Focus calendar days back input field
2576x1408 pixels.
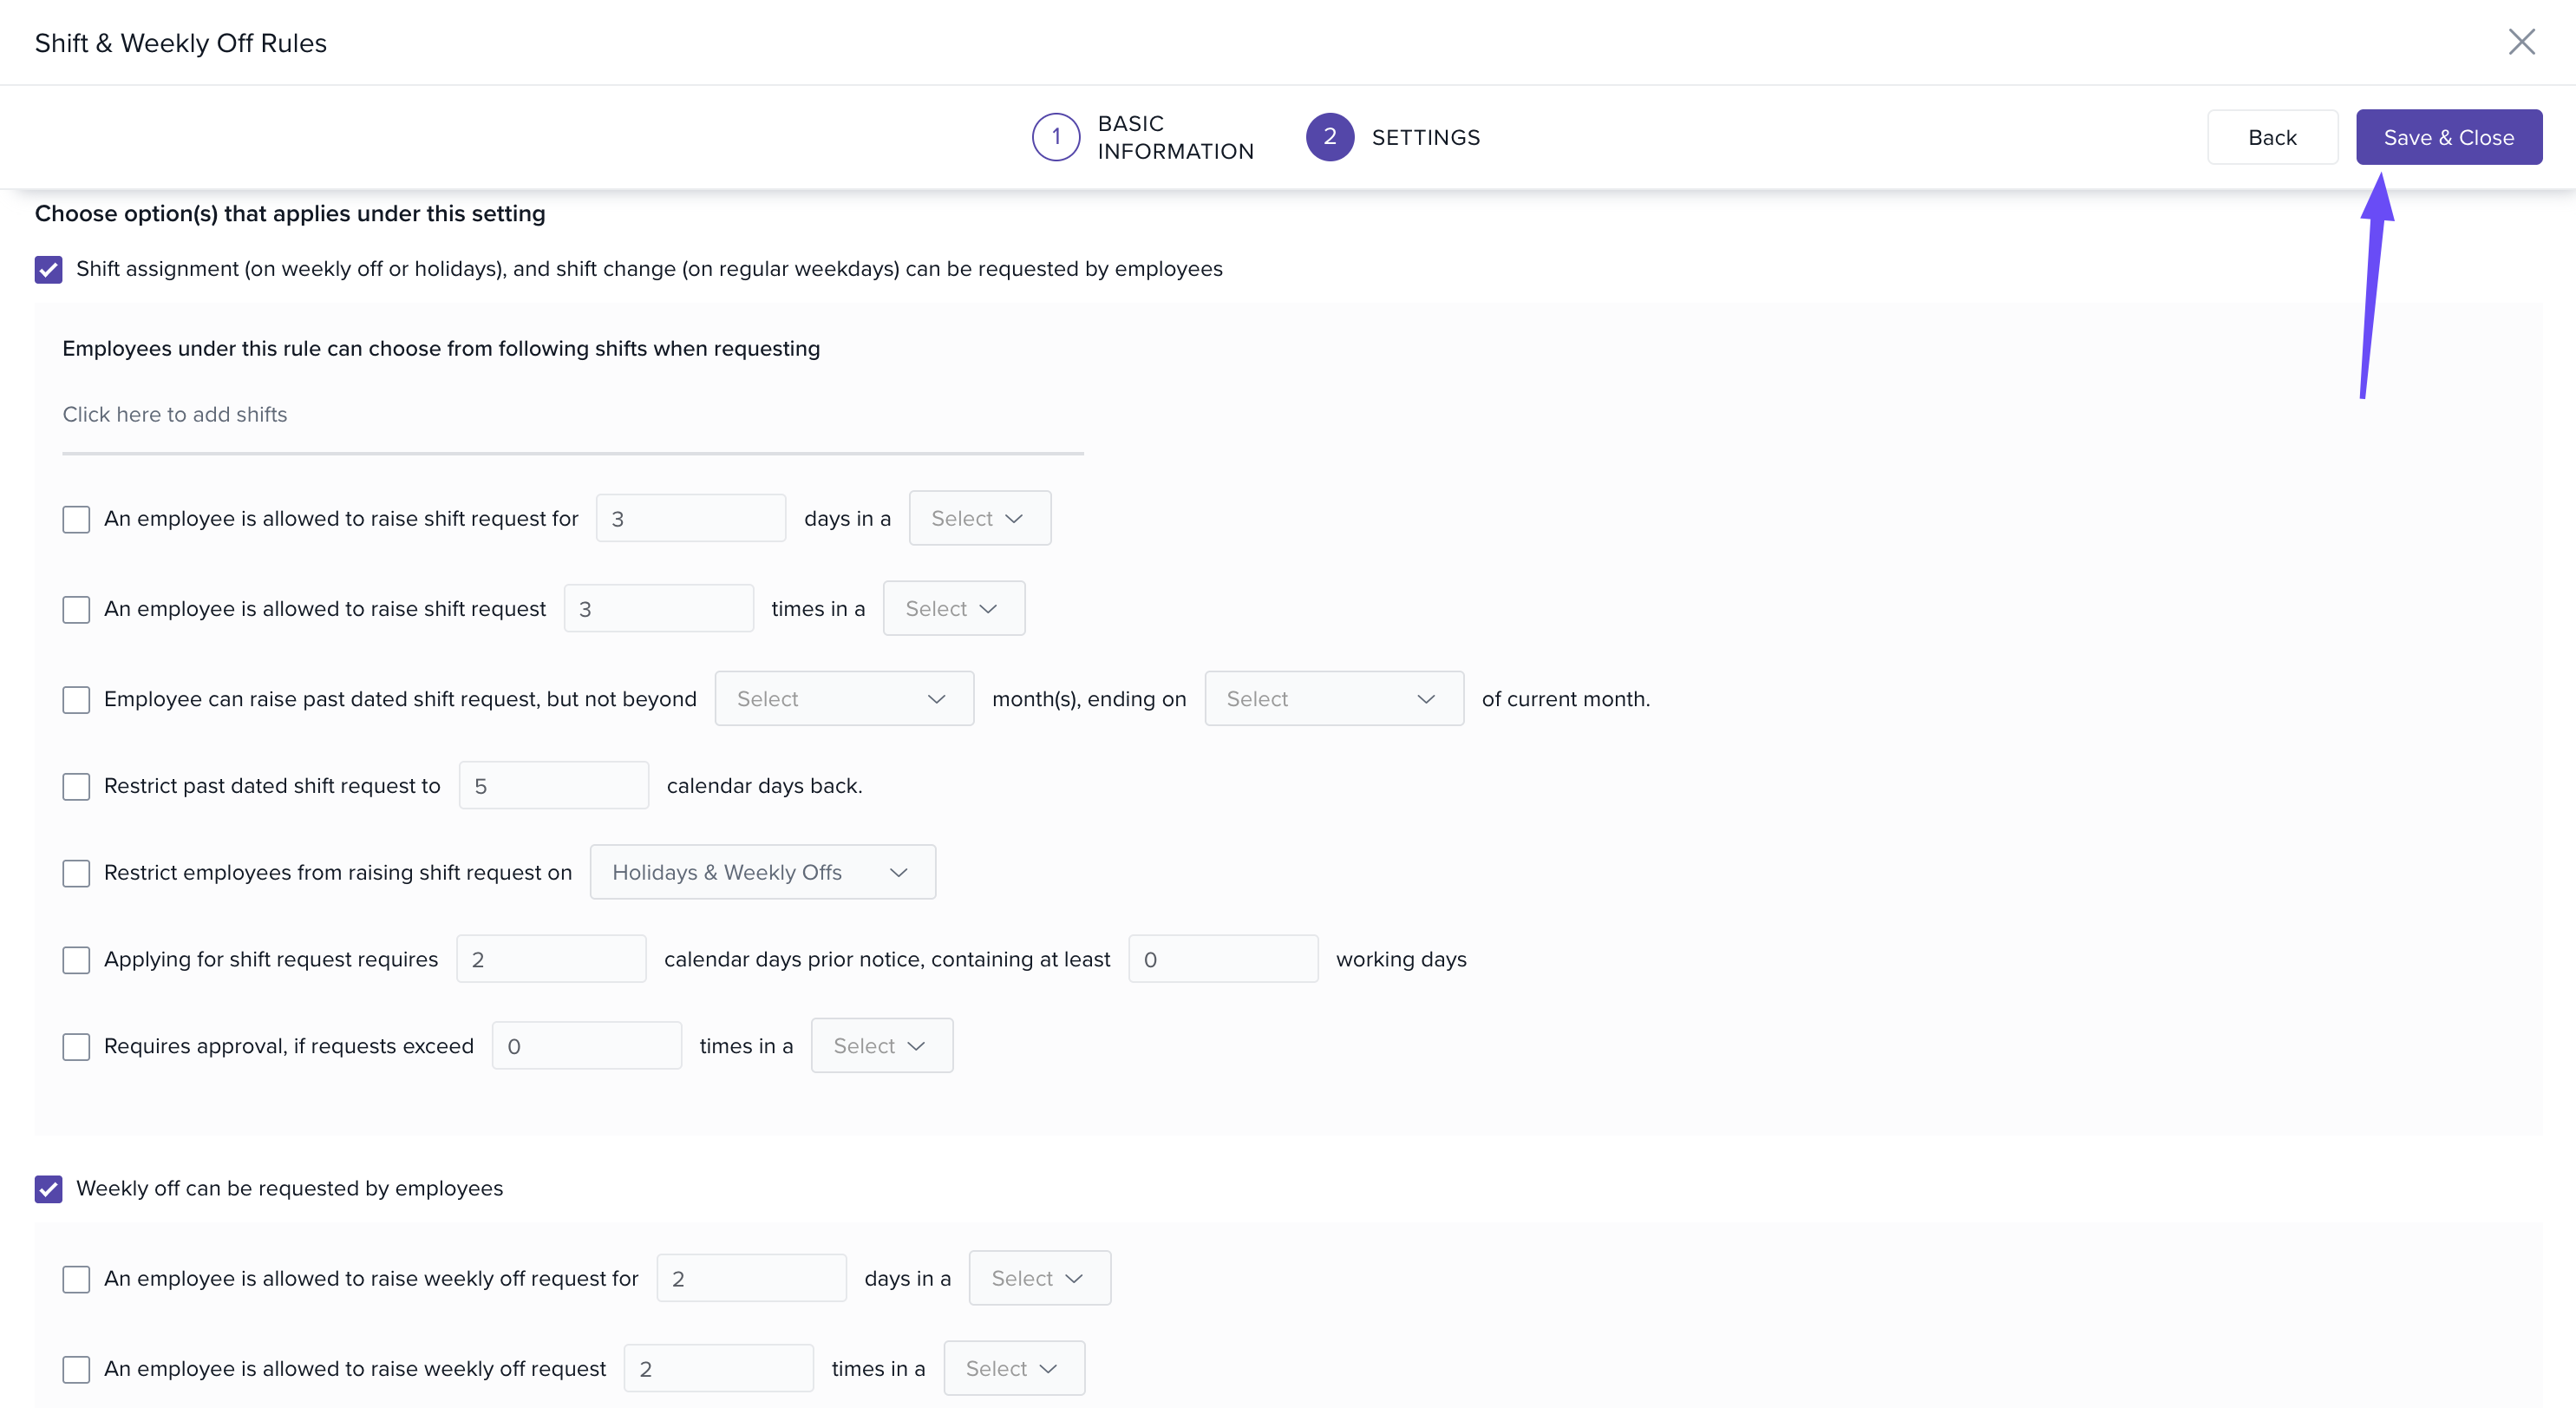(553, 786)
